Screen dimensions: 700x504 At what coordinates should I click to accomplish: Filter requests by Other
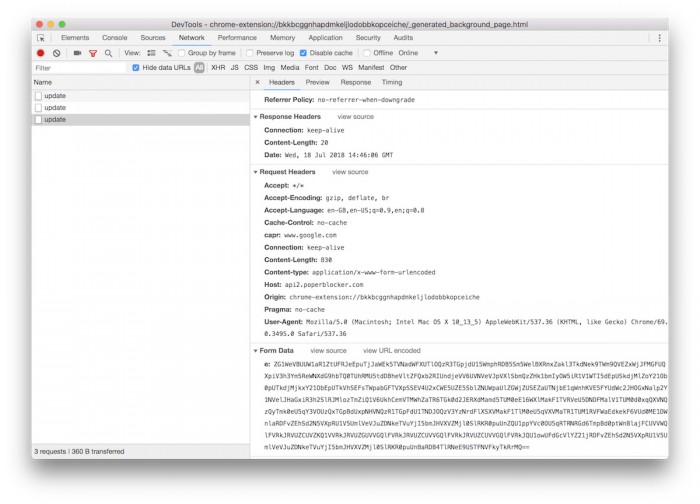point(398,68)
